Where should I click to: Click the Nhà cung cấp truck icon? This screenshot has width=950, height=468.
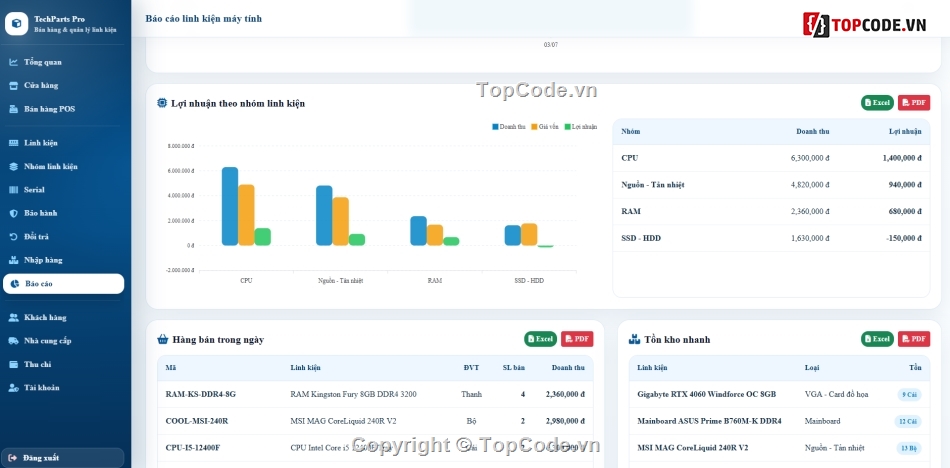[x=13, y=341]
